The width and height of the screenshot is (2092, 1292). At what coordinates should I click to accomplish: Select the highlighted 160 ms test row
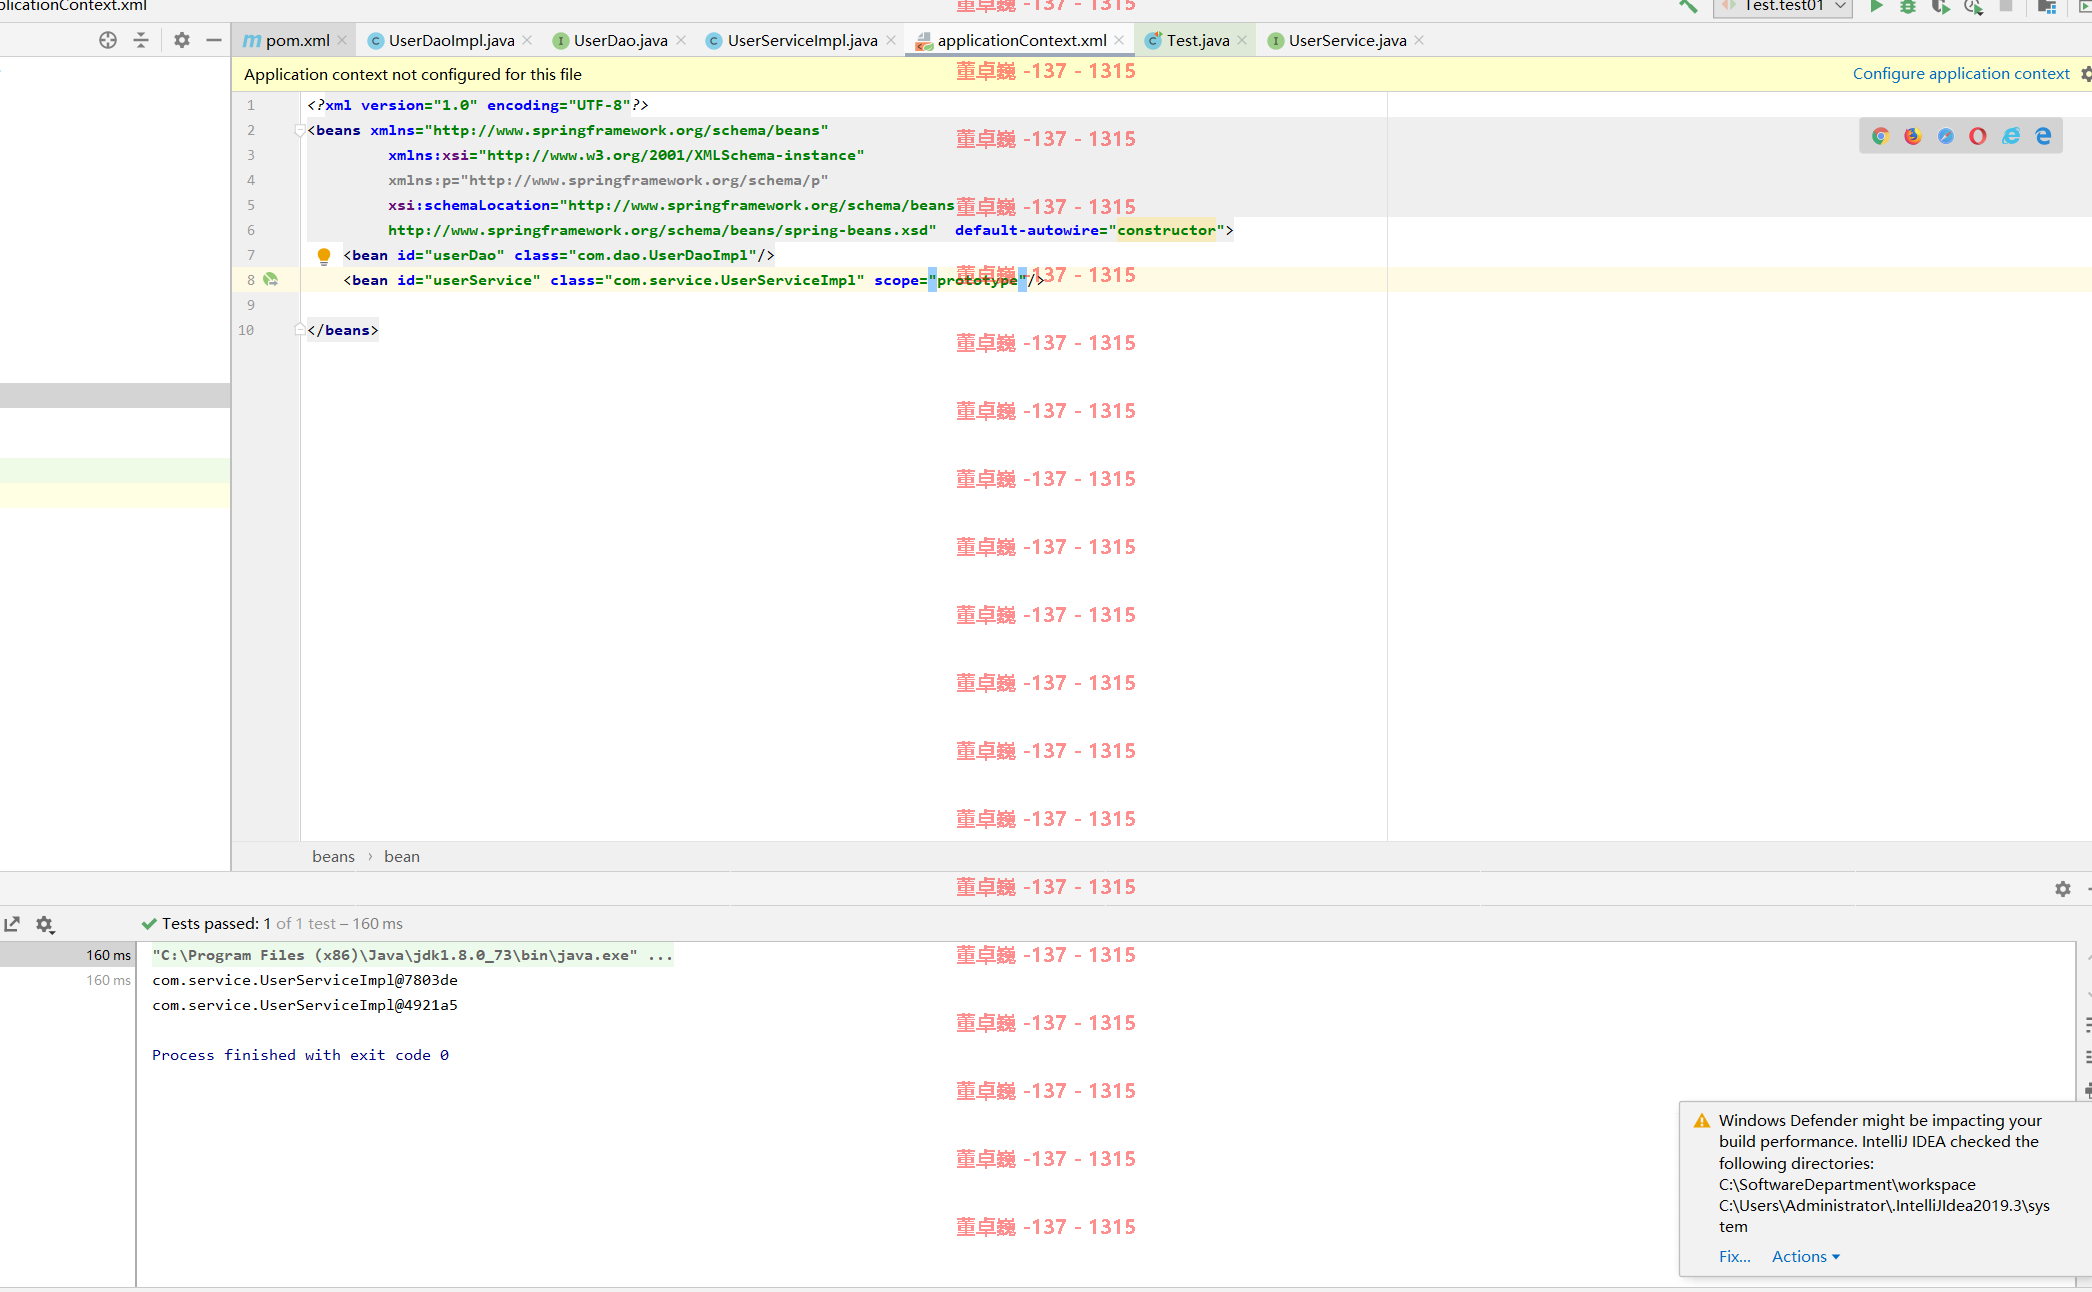68,955
